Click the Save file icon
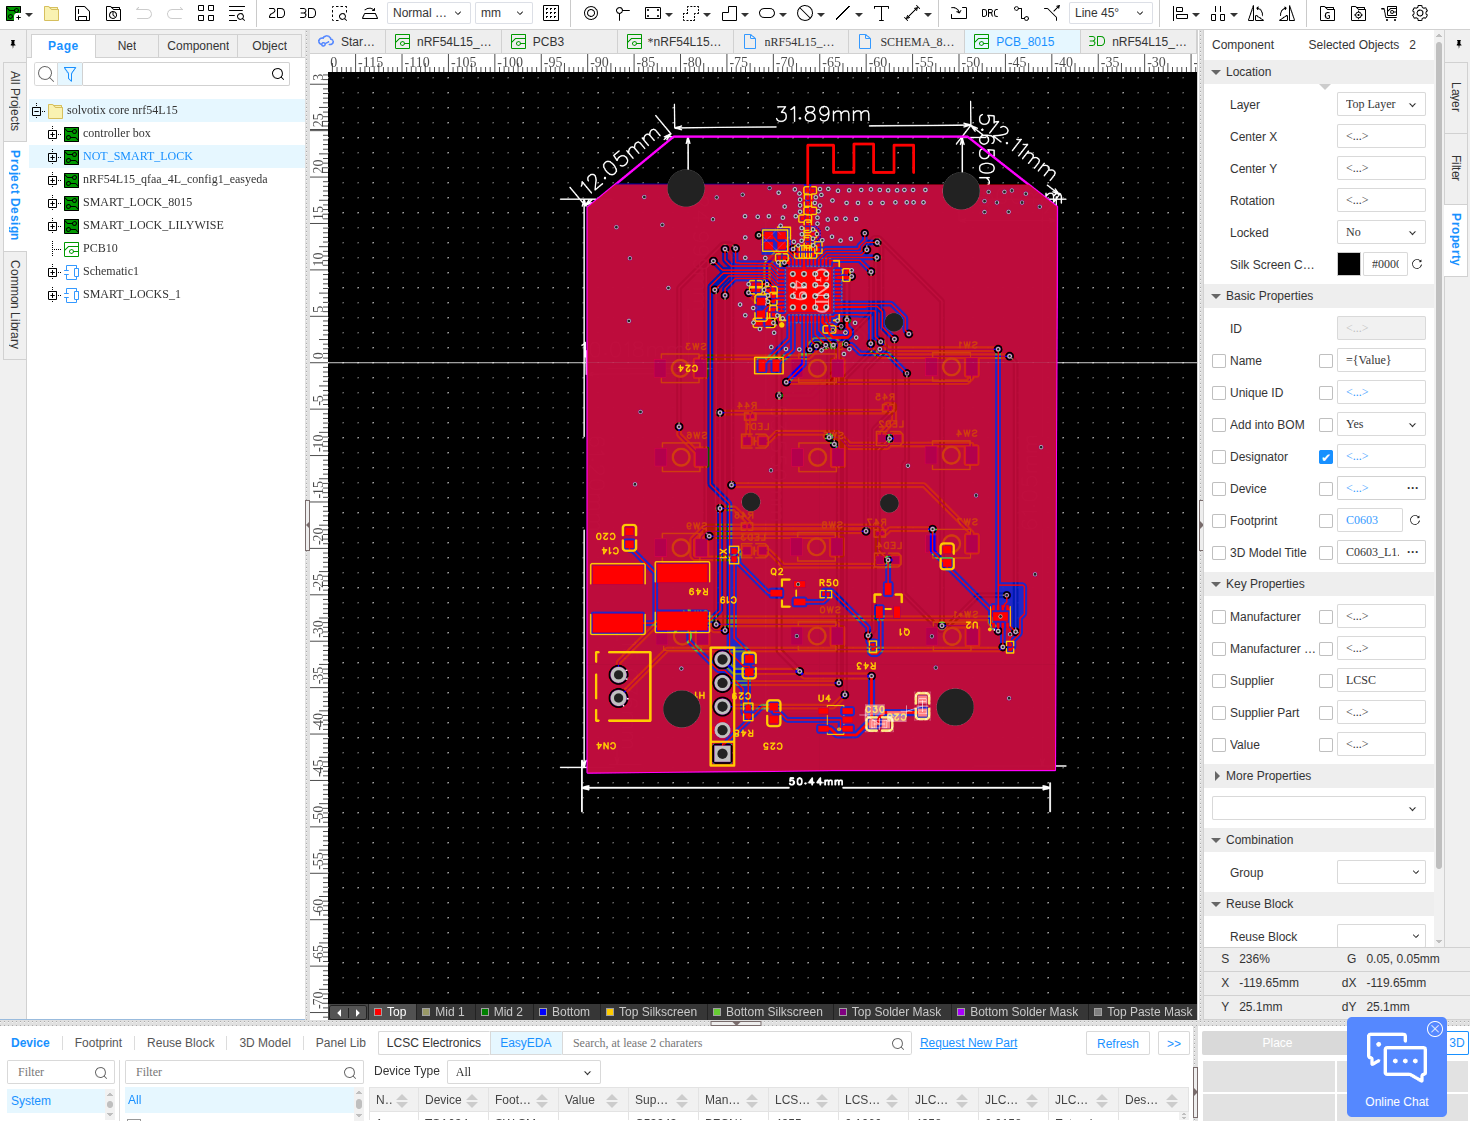Image resolution: width=1470 pixels, height=1121 pixels. tap(83, 13)
